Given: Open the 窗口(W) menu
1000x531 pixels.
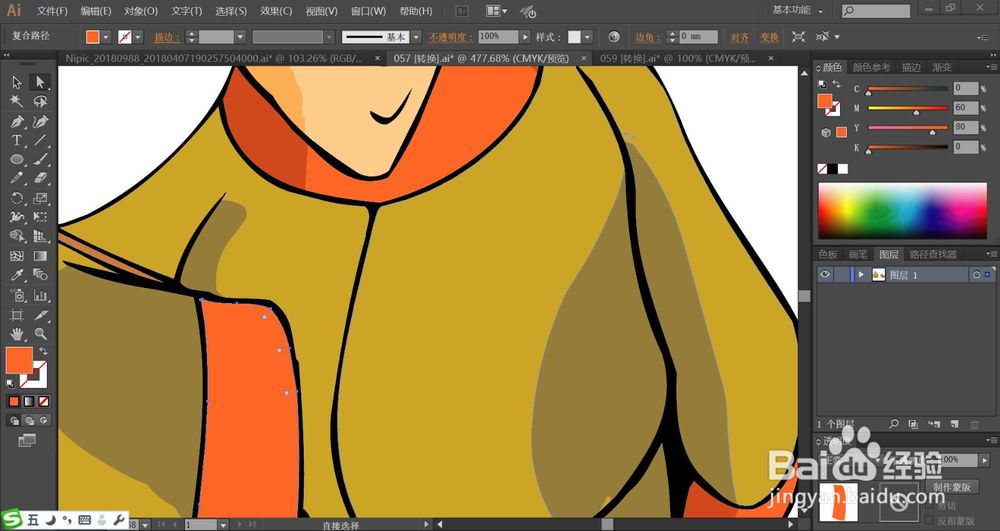Looking at the screenshot, I should tap(369, 11).
